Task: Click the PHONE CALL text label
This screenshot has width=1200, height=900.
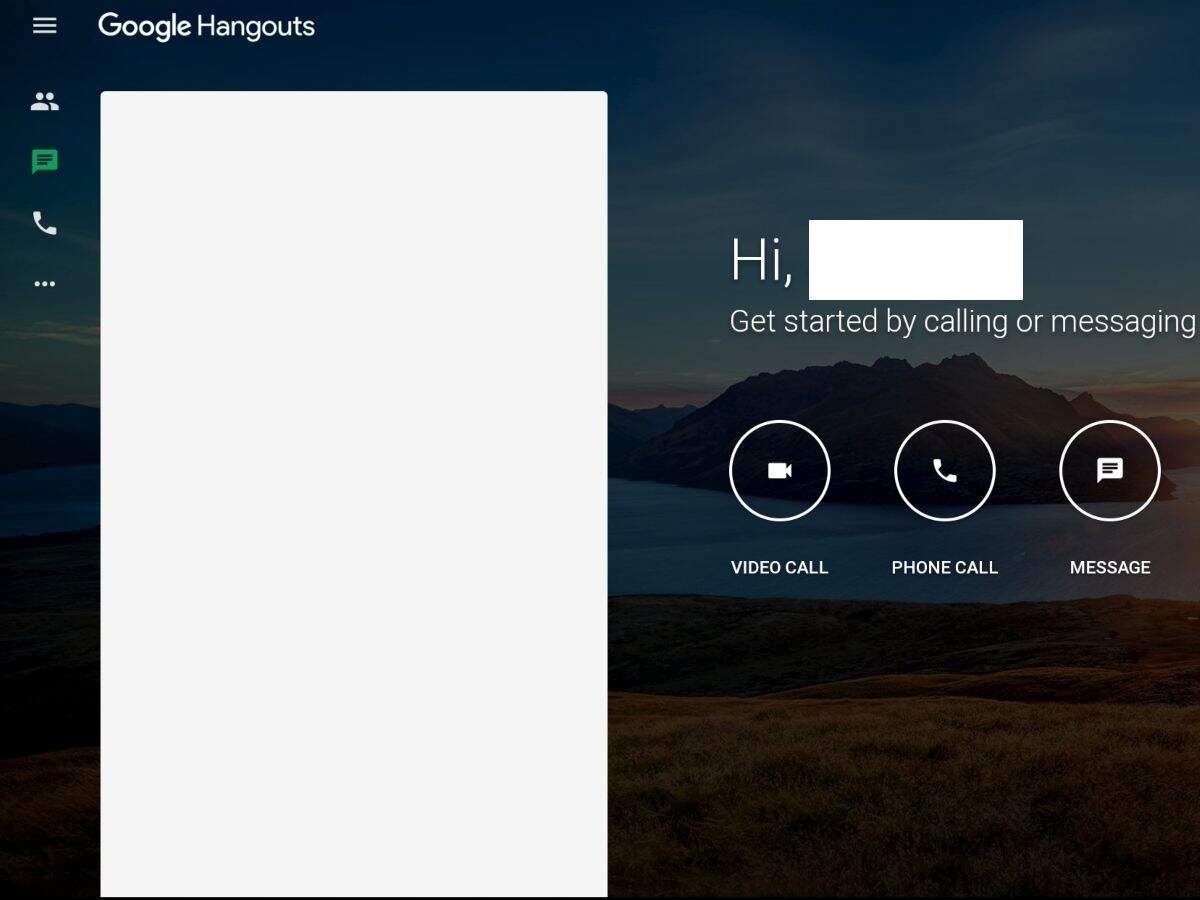Action: click(944, 567)
